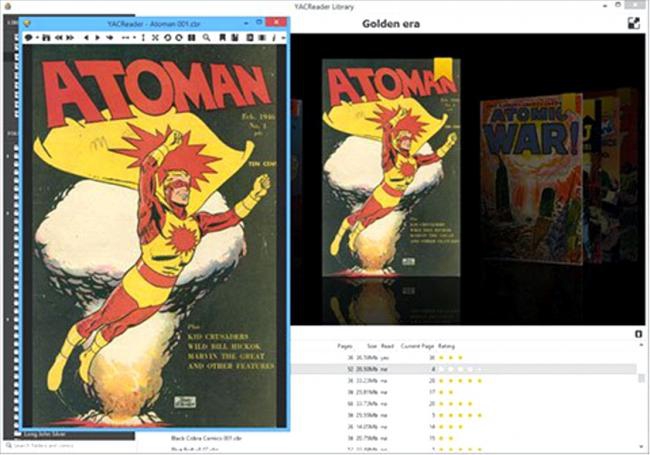Screen dimensions: 650x455
Task: Click the crossed-arrows original size icon
Action: pyautogui.click(x=155, y=37)
